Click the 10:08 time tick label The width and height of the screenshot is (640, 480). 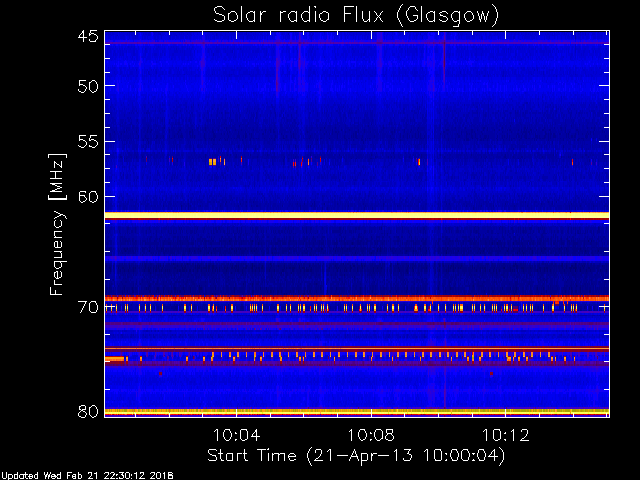[371, 435]
